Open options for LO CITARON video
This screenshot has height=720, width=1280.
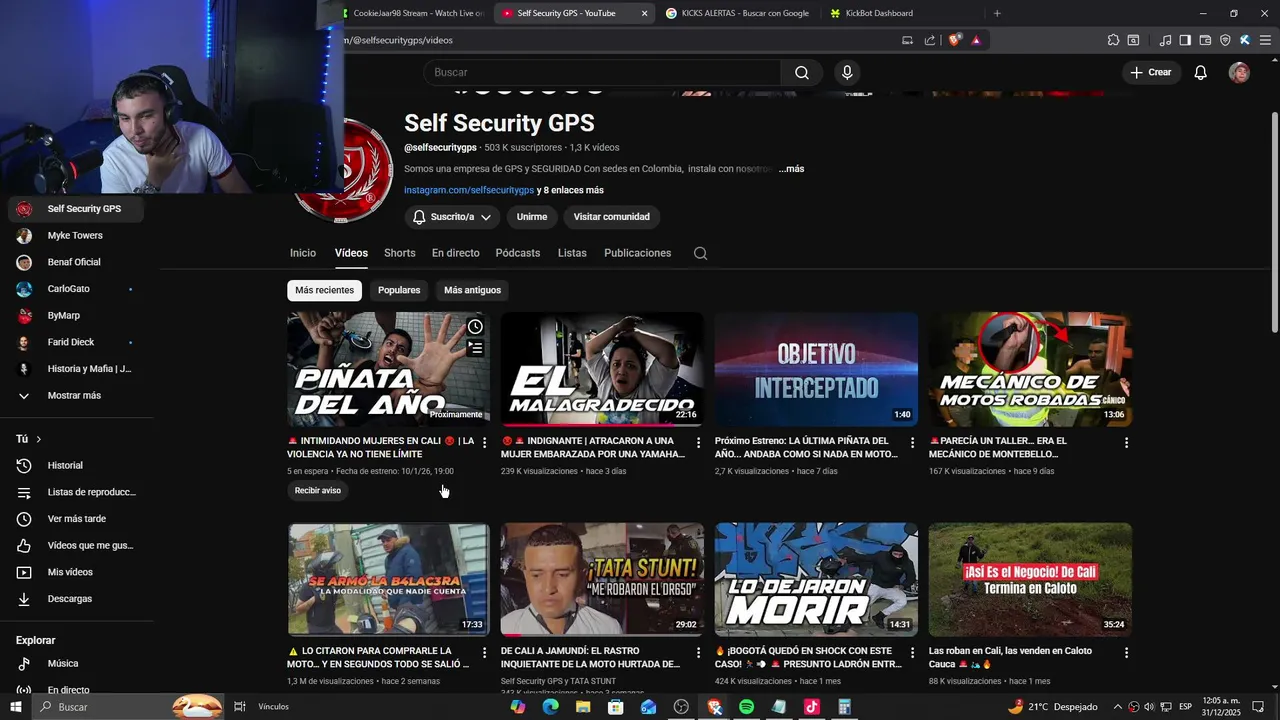485,652
